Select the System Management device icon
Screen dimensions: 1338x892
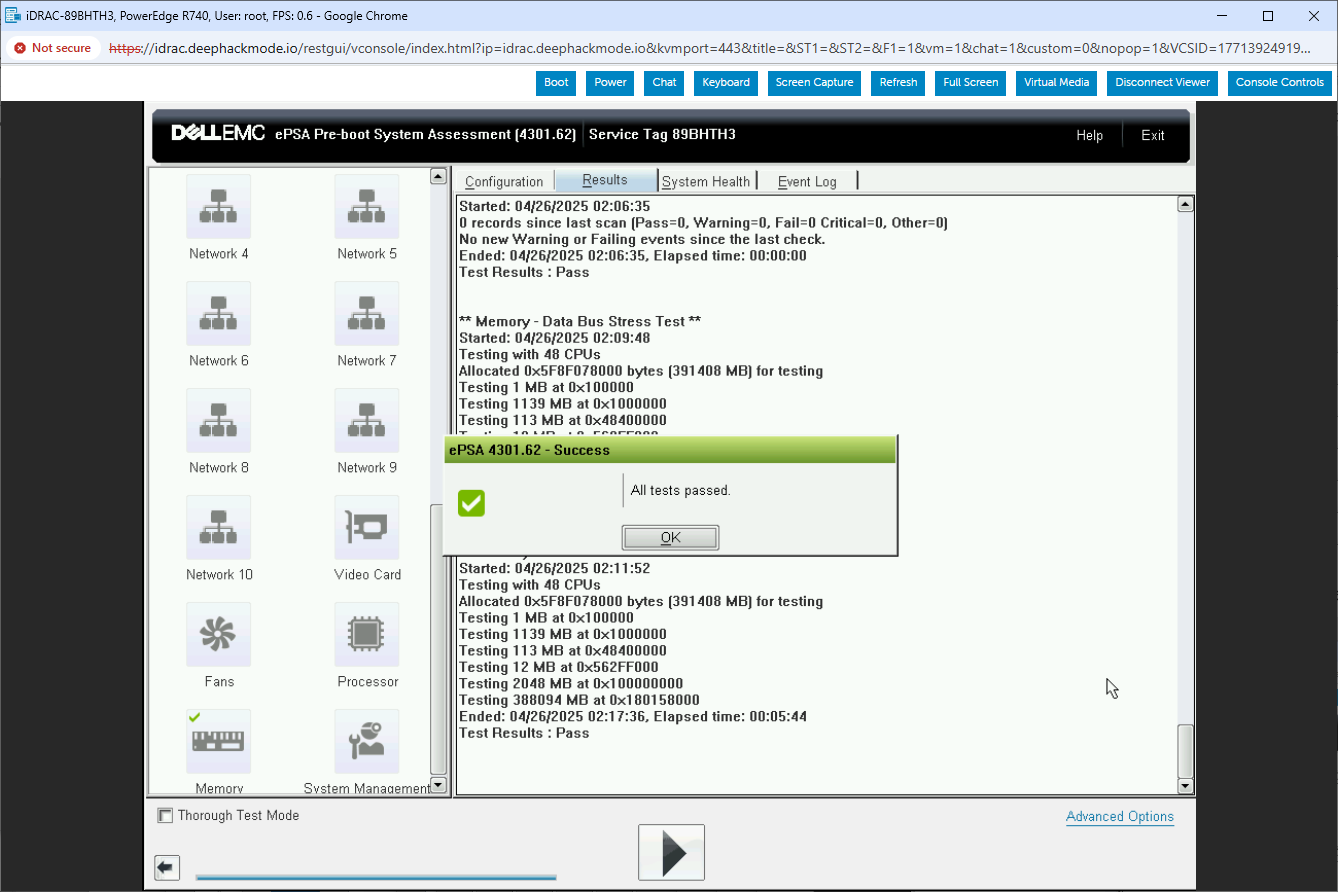click(x=366, y=742)
